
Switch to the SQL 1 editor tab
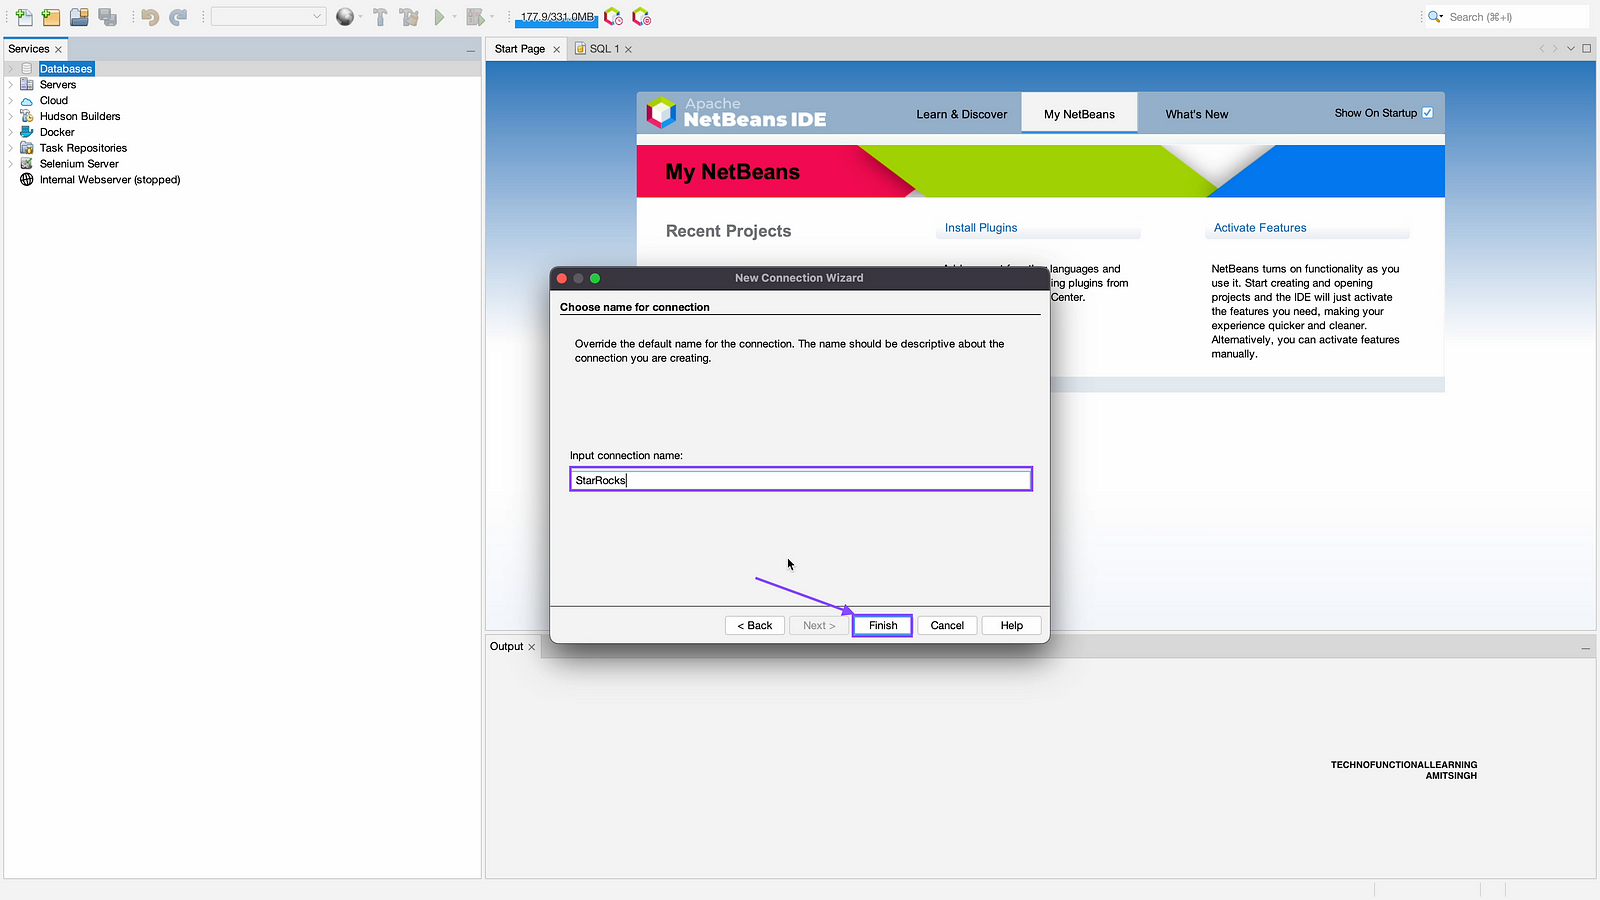tap(604, 49)
